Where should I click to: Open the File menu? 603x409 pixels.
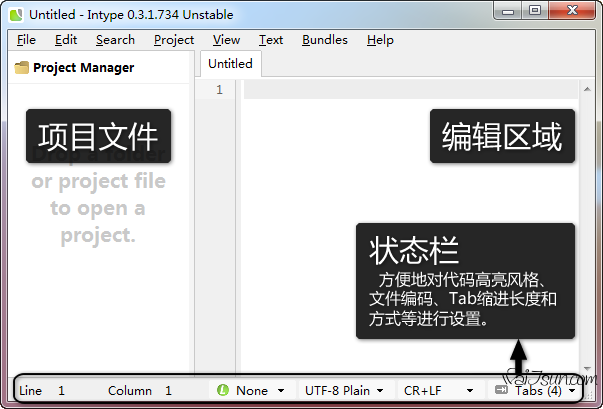(26, 40)
